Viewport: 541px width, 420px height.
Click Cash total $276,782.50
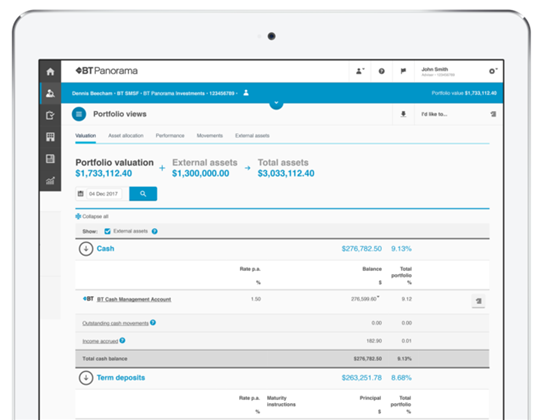pyautogui.click(x=362, y=248)
